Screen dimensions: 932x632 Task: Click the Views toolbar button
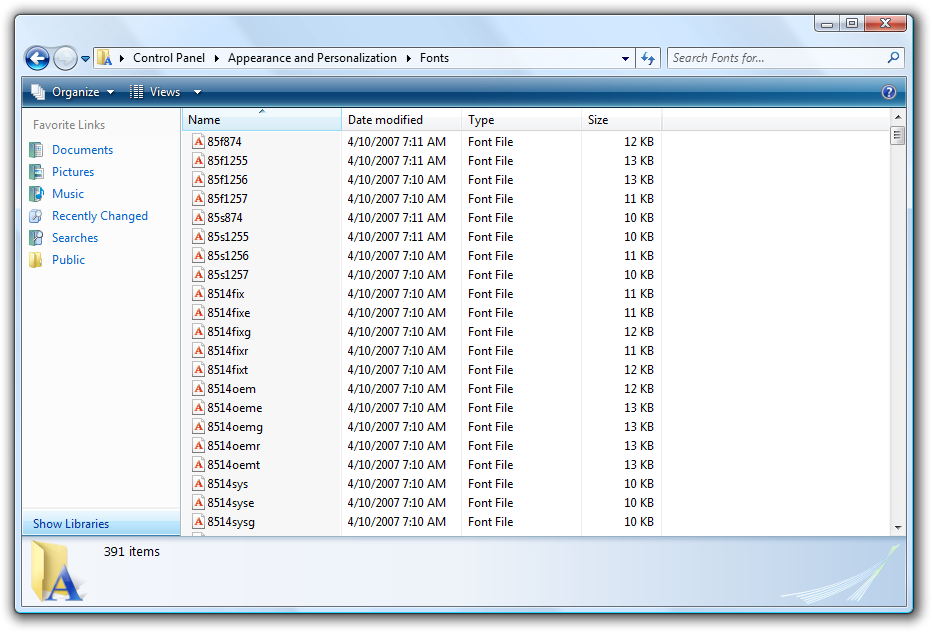(x=156, y=92)
